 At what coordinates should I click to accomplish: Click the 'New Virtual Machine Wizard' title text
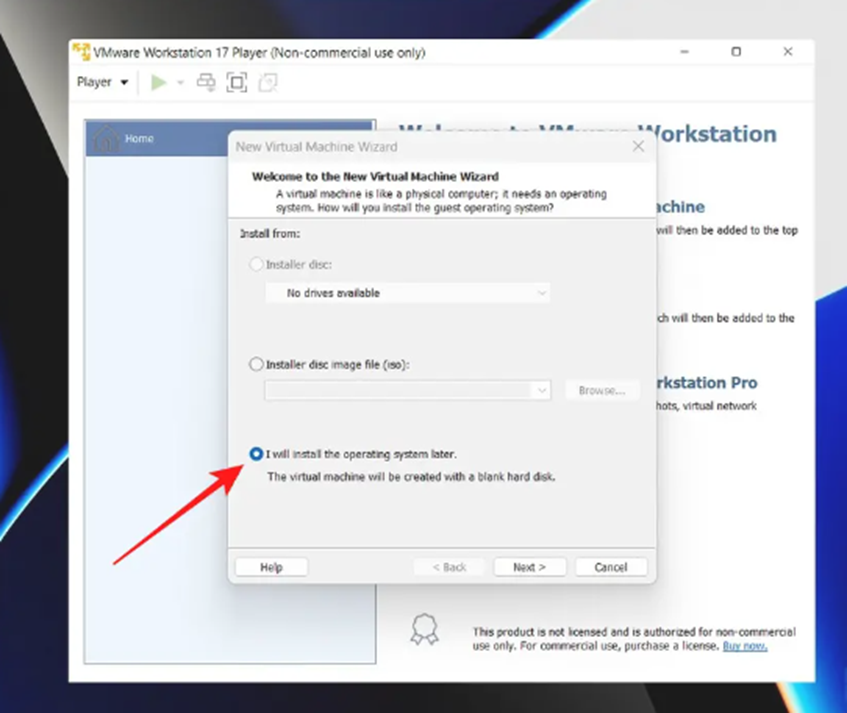(317, 147)
